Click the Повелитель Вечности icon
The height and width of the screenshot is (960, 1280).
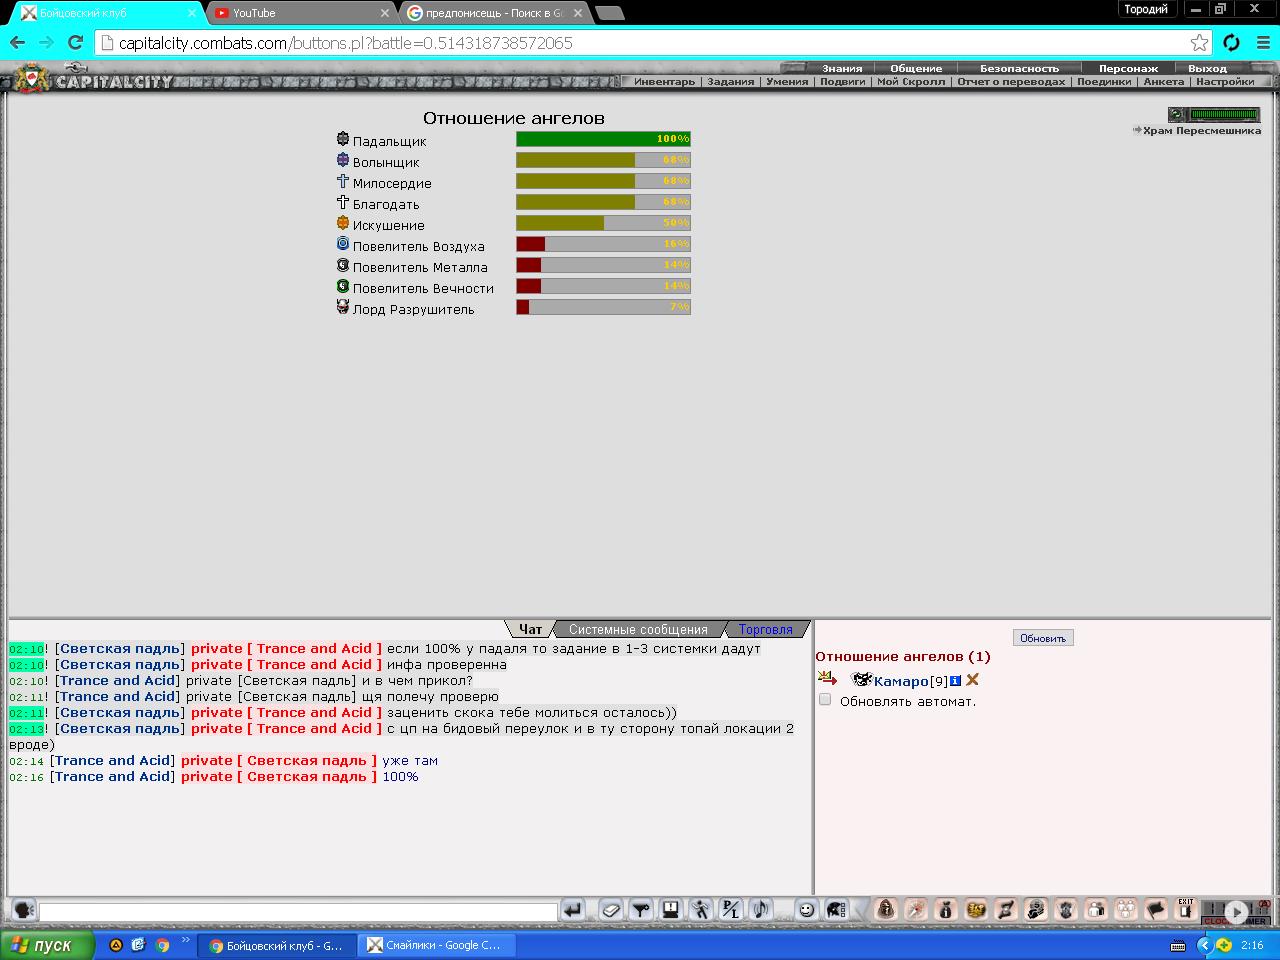point(343,286)
